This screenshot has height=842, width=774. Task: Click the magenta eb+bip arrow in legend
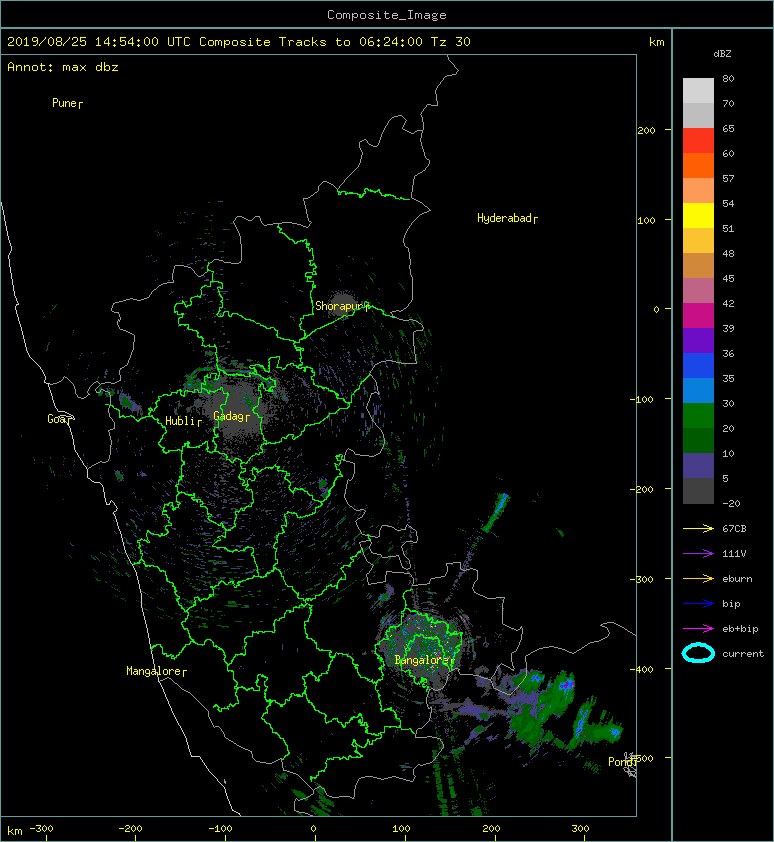(x=698, y=629)
